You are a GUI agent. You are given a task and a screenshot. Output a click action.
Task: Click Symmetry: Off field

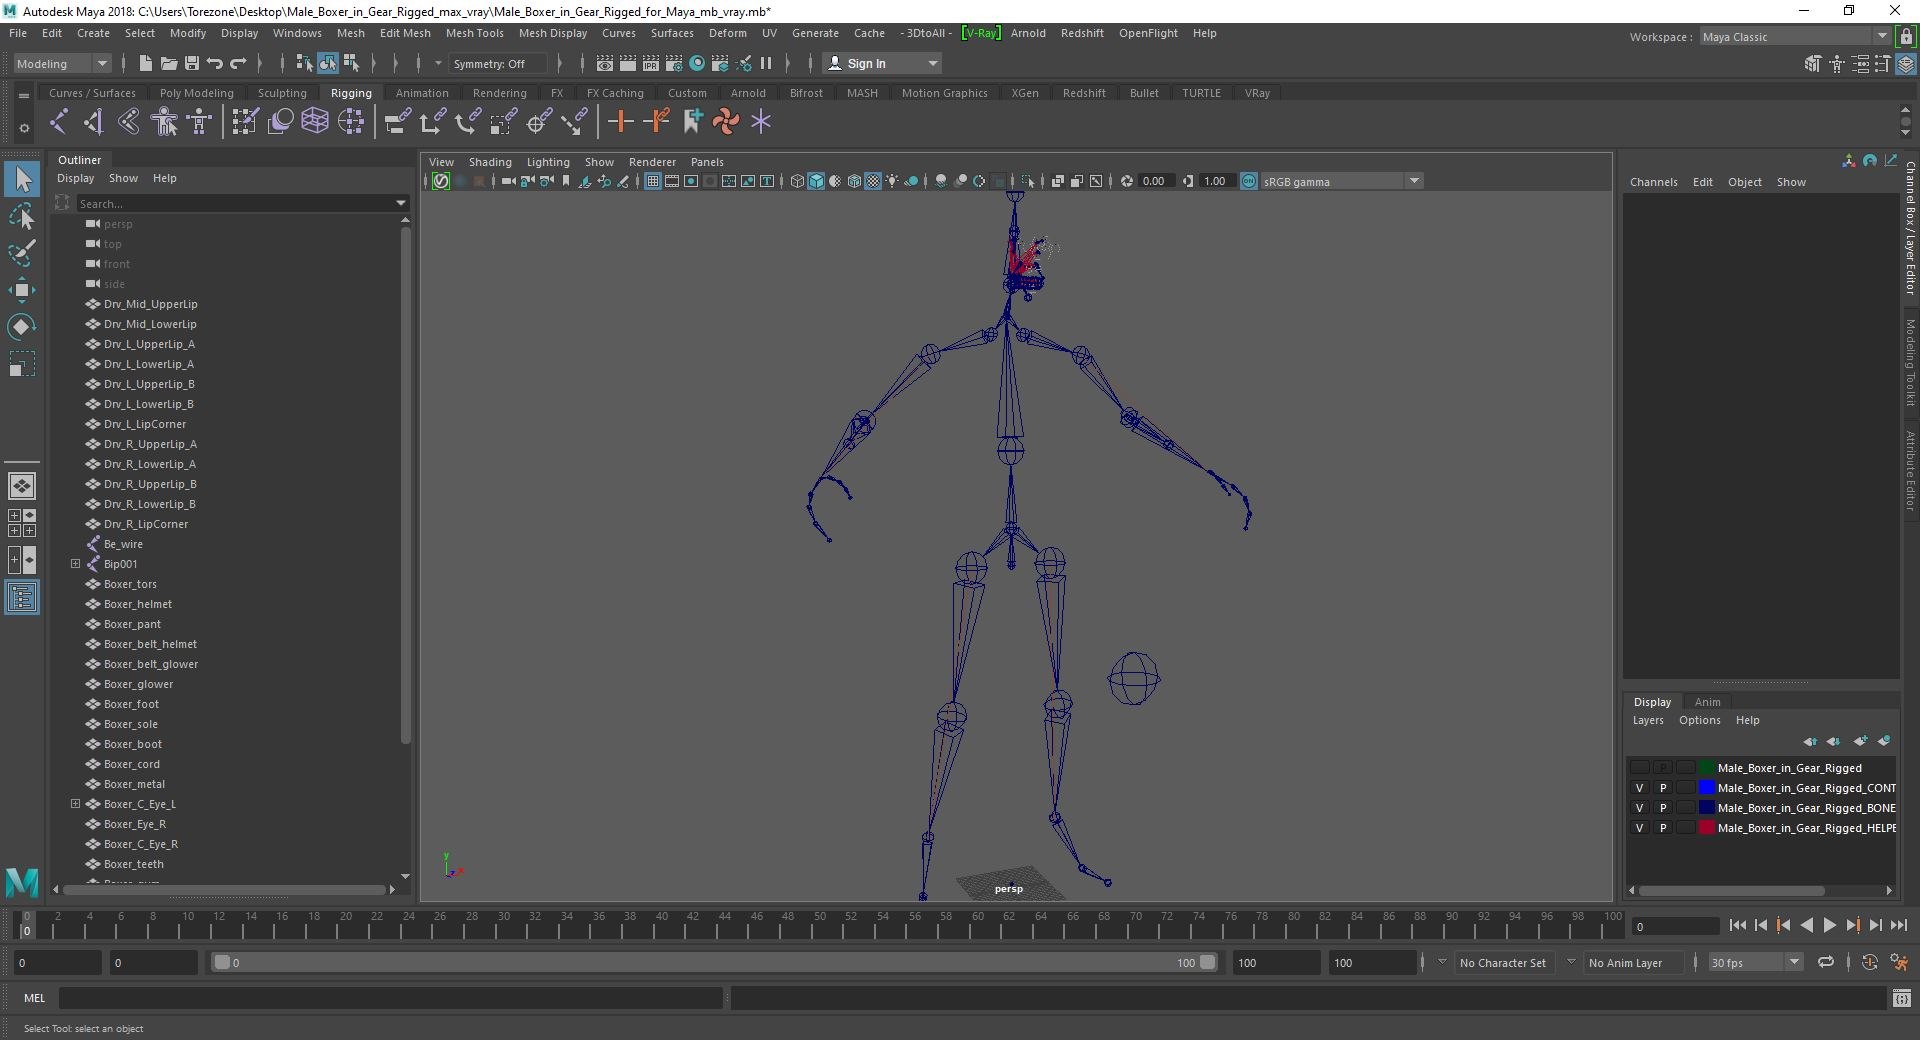500,63
